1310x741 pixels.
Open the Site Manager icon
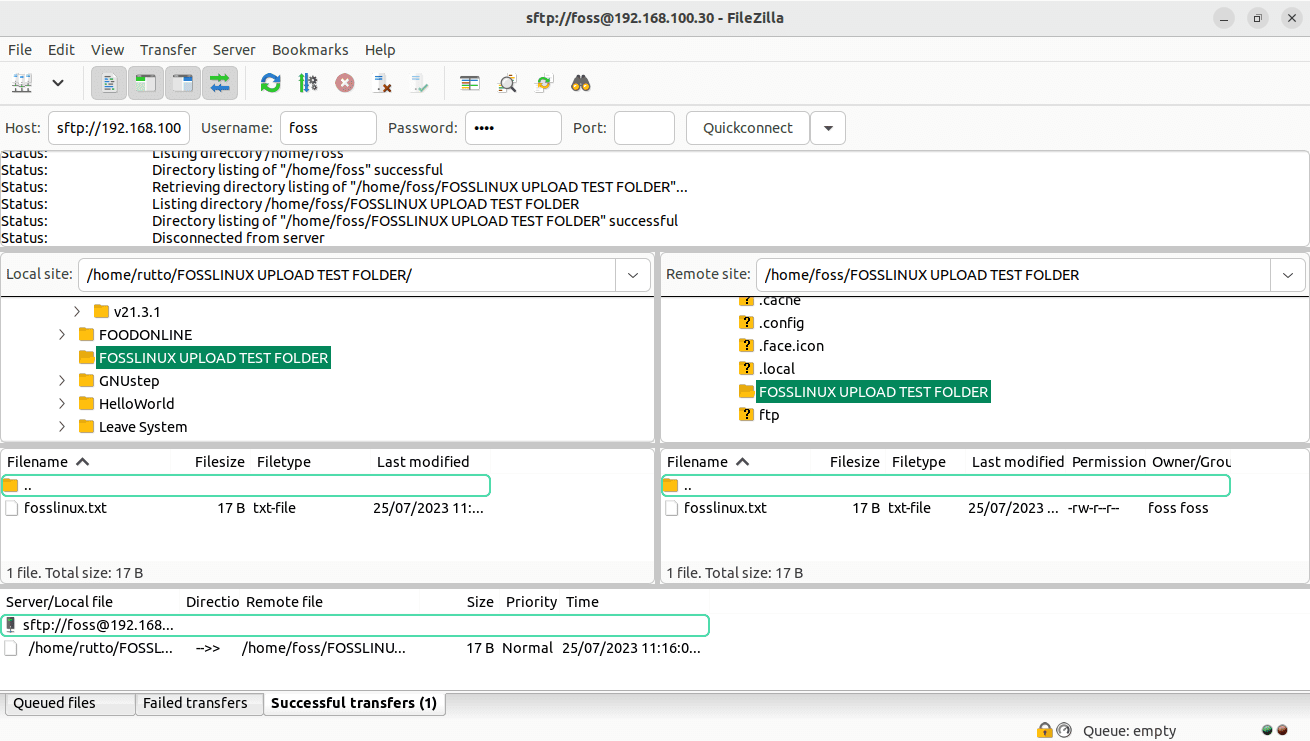22,83
